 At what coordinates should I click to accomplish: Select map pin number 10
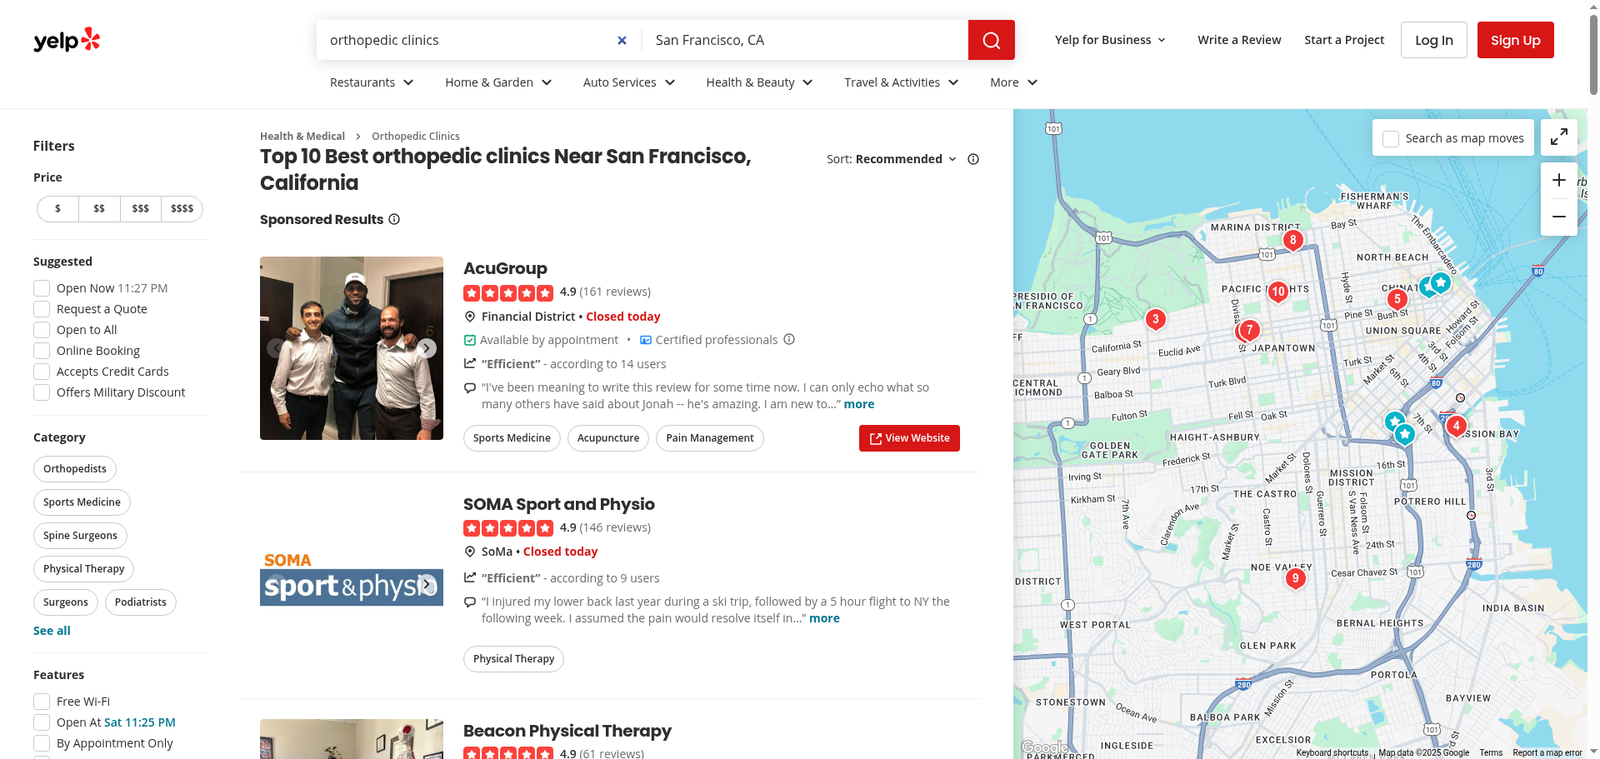(x=1278, y=292)
